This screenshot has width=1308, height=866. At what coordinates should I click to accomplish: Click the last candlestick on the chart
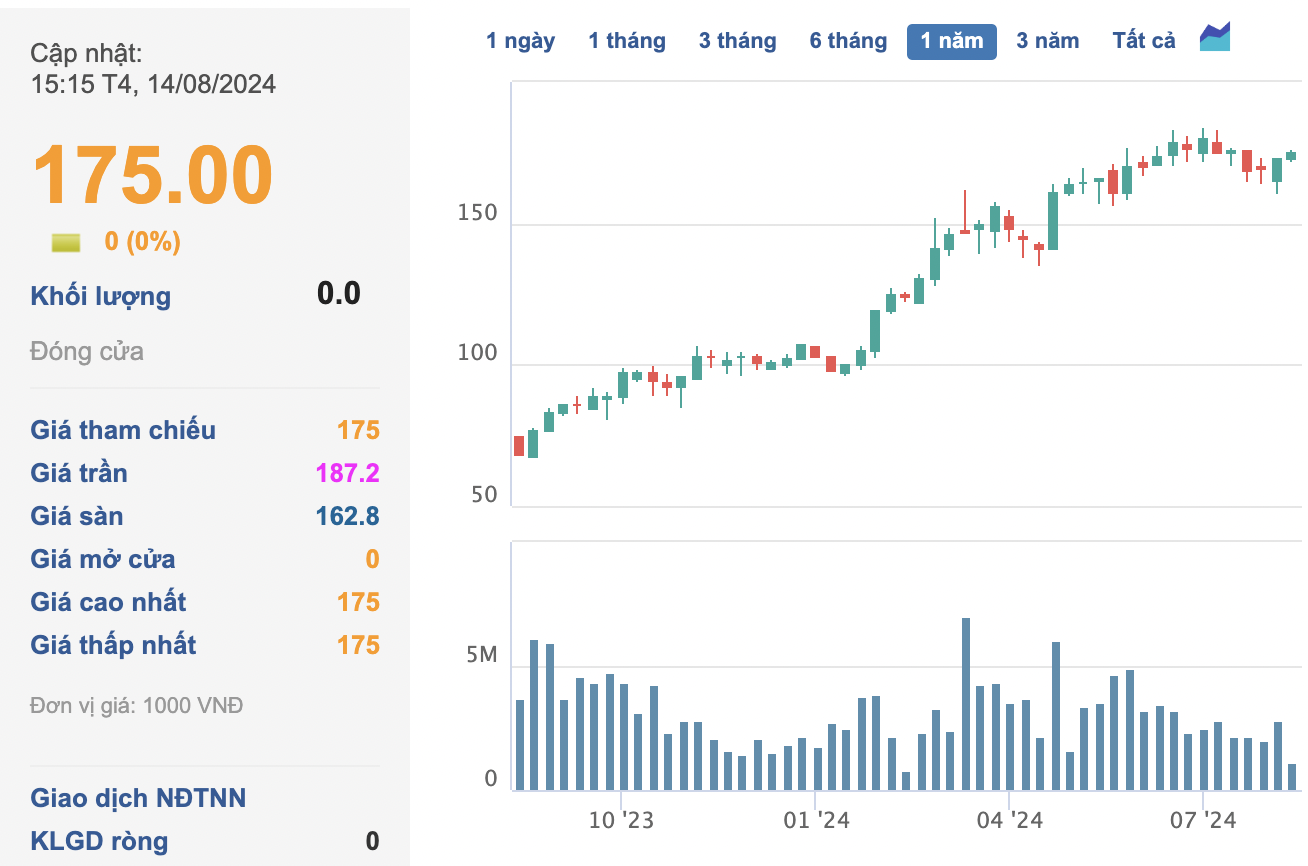(1291, 156)
